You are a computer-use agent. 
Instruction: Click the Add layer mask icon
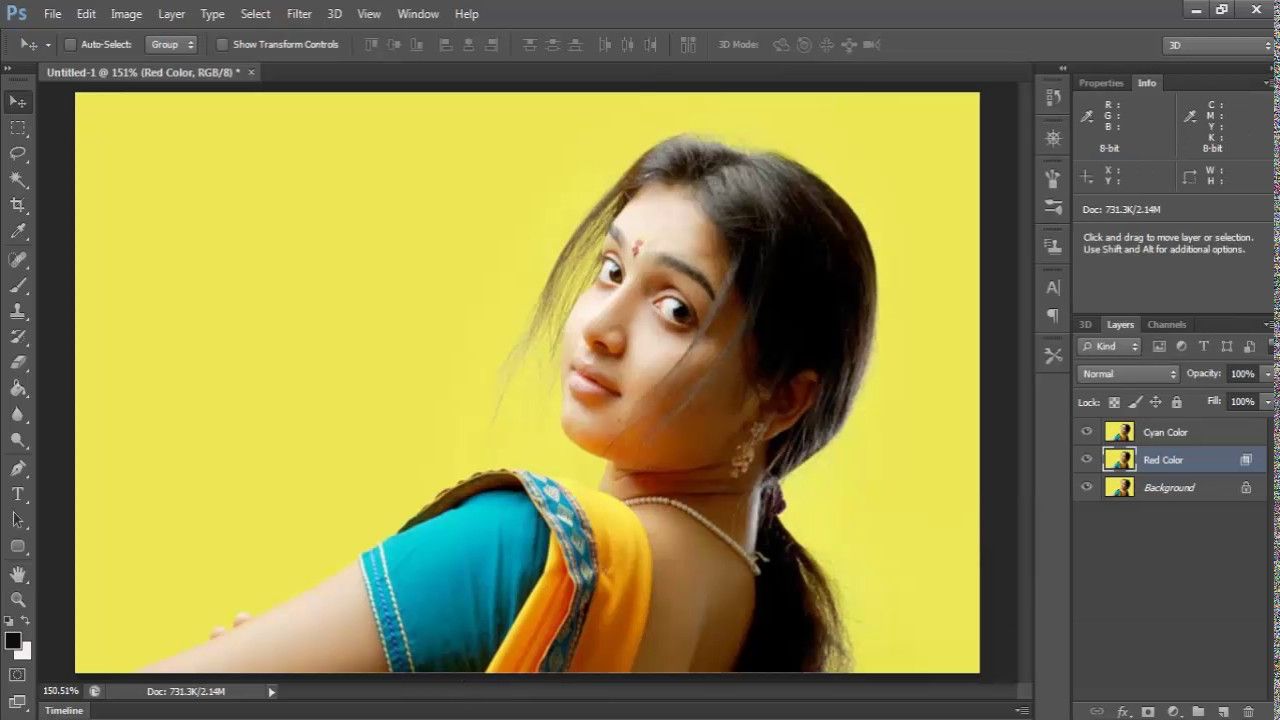1147,712
